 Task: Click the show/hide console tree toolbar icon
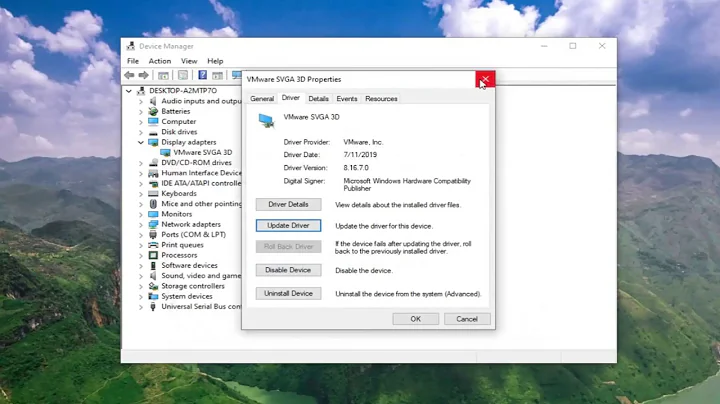point(163,75)
